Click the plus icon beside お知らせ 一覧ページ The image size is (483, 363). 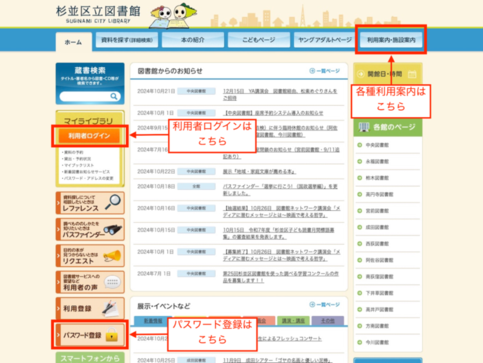coord(312,71)
